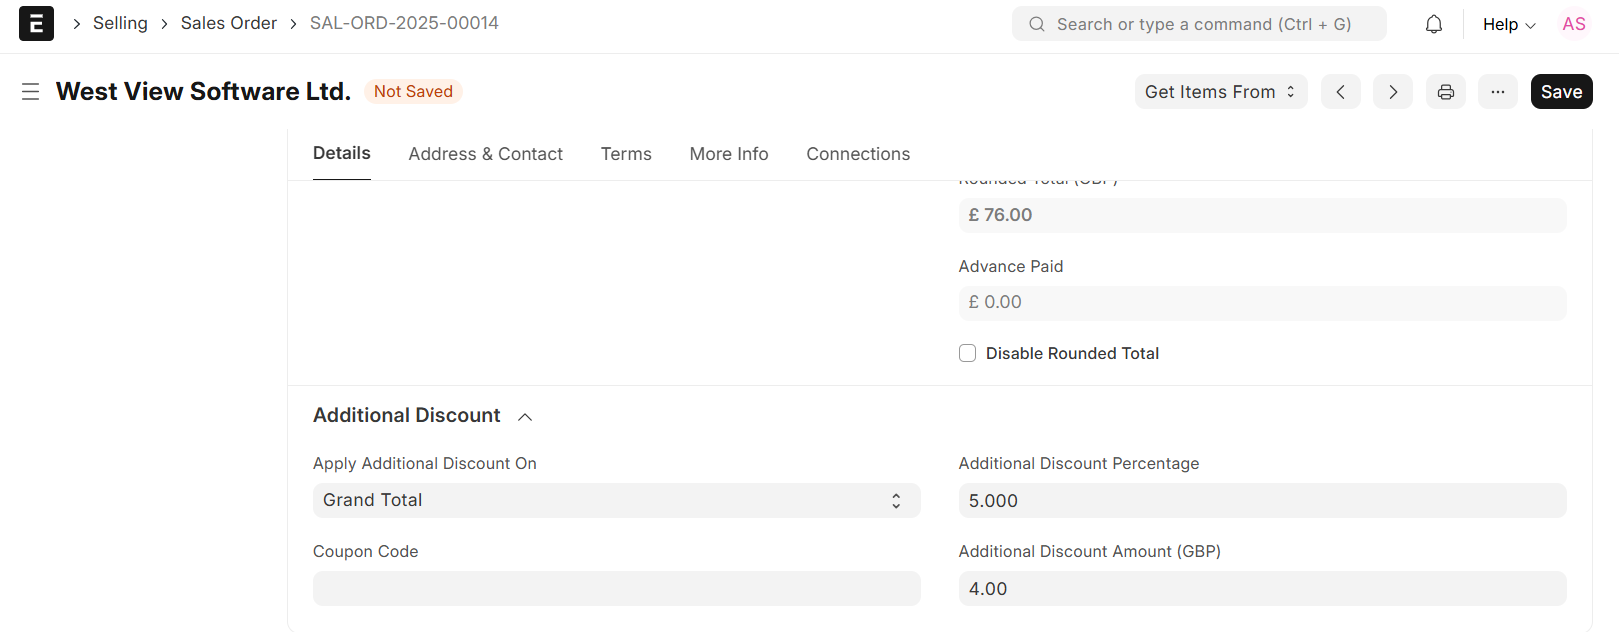Switch to the Terms tab
The height and width of the screenshot is (632, 1619).
[626, 154]
